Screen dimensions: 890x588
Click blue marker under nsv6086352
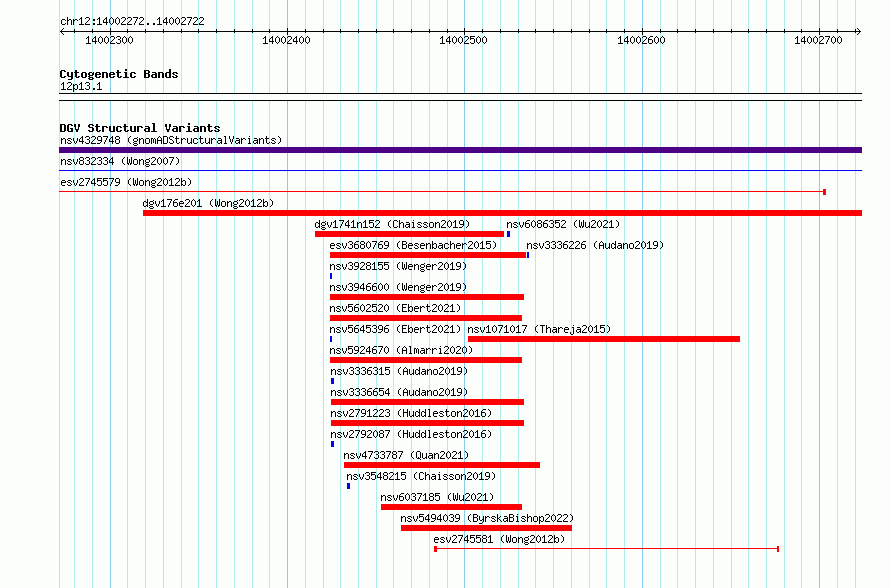[x=509, y=234]
